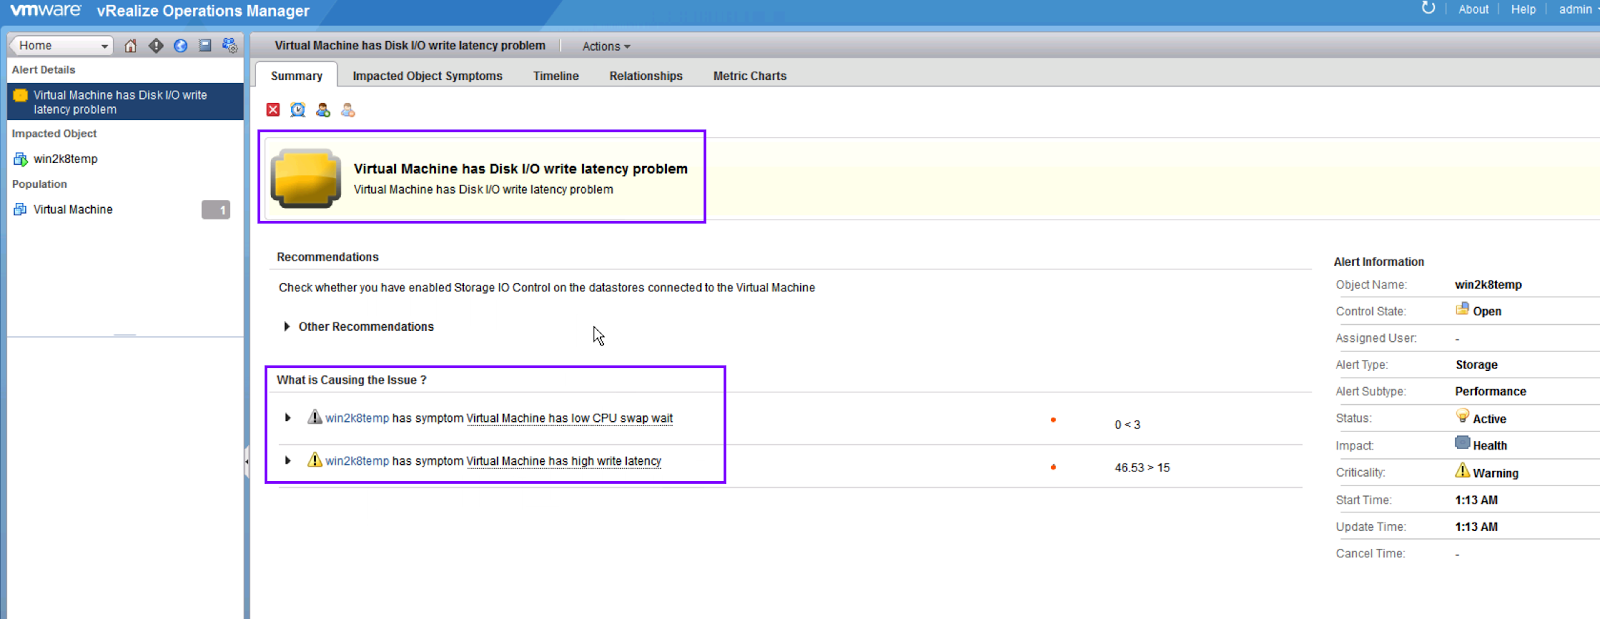
Task: Click the Home house icon in navigation toolbar
Action: point(131,46)
